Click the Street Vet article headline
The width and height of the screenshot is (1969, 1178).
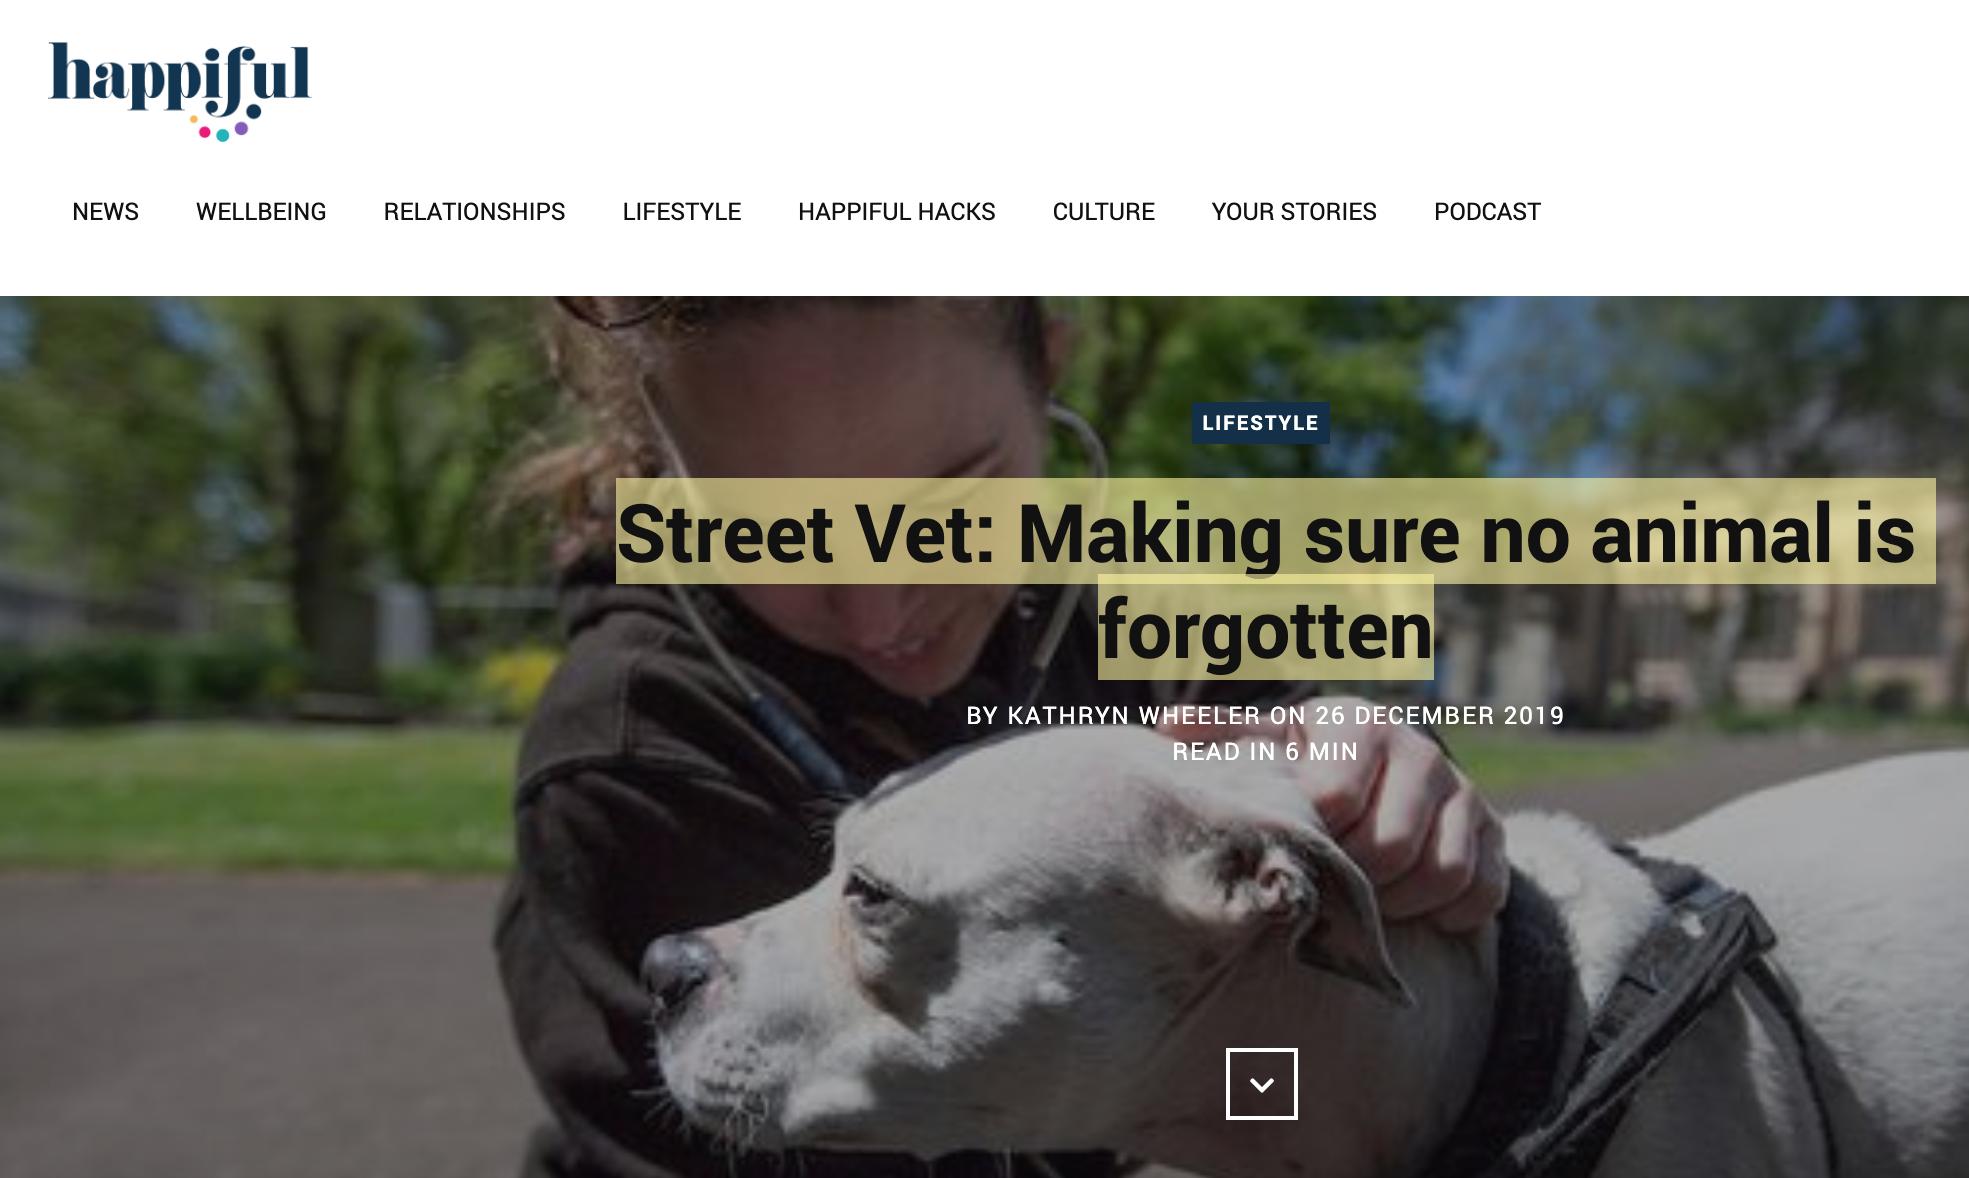[x=1265, y=580]
